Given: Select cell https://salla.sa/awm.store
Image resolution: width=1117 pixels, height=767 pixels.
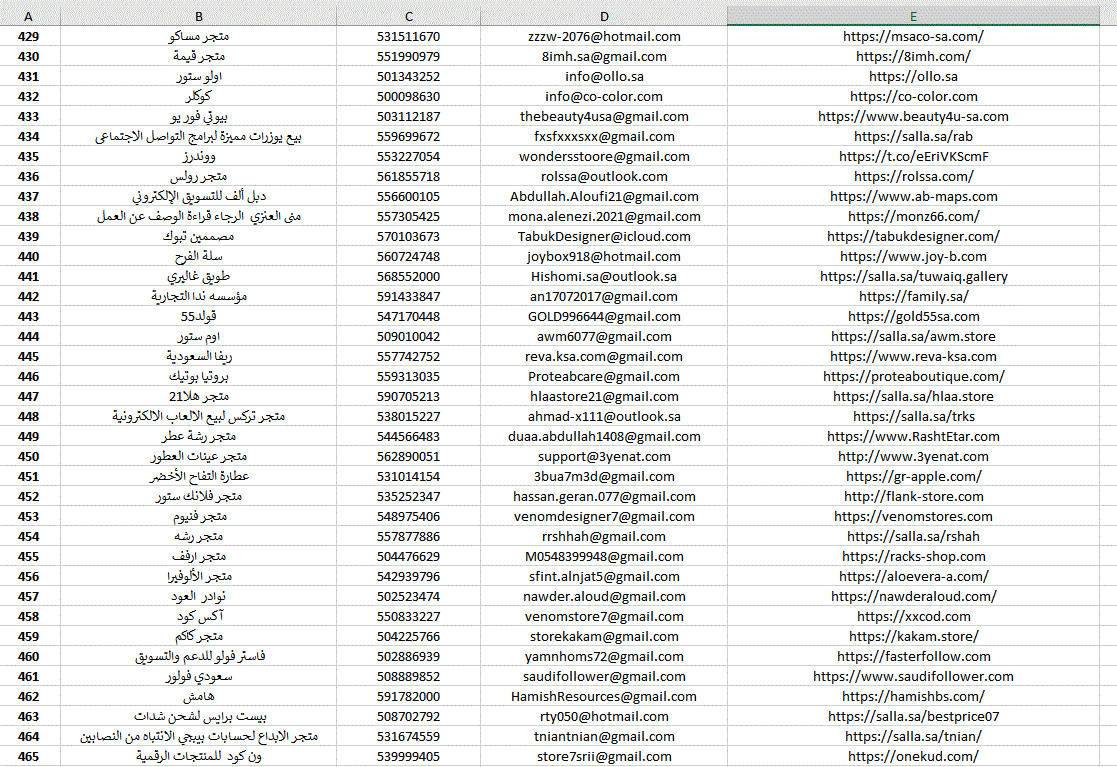Looking at the screenshot, I should pyautogui.click(x=913, y=335).
